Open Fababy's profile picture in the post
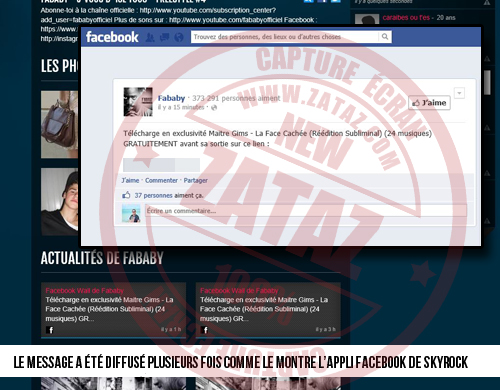Screen dimensions: 500x390 138,102
